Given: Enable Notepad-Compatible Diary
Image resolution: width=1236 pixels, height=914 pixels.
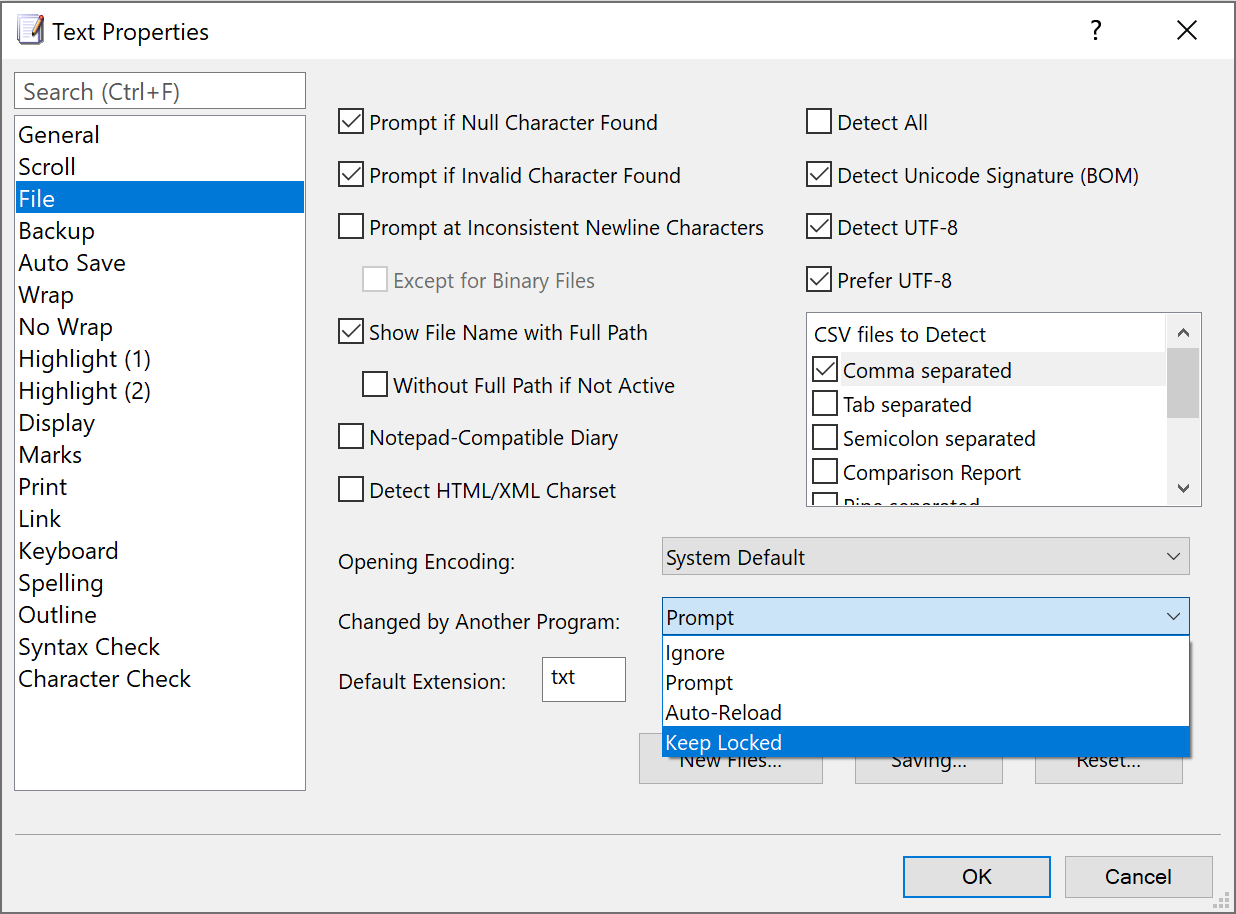Looking at the screenshot, I should pos(351,437).
